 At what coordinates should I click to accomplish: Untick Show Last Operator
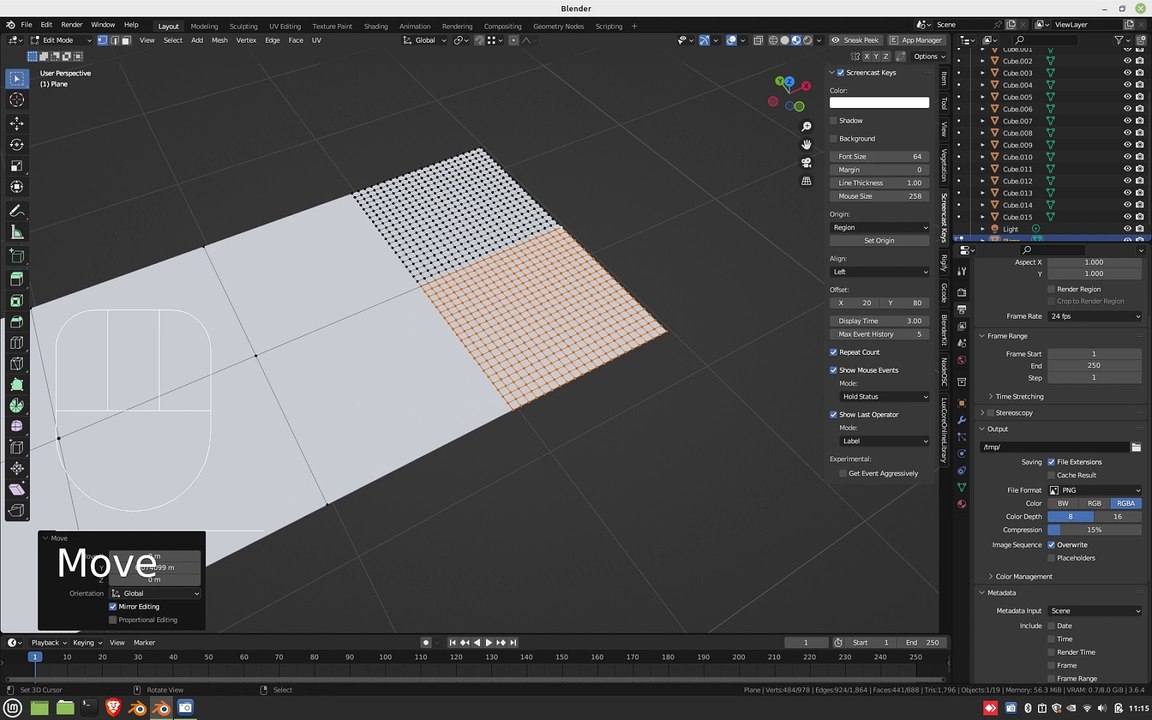833,414
